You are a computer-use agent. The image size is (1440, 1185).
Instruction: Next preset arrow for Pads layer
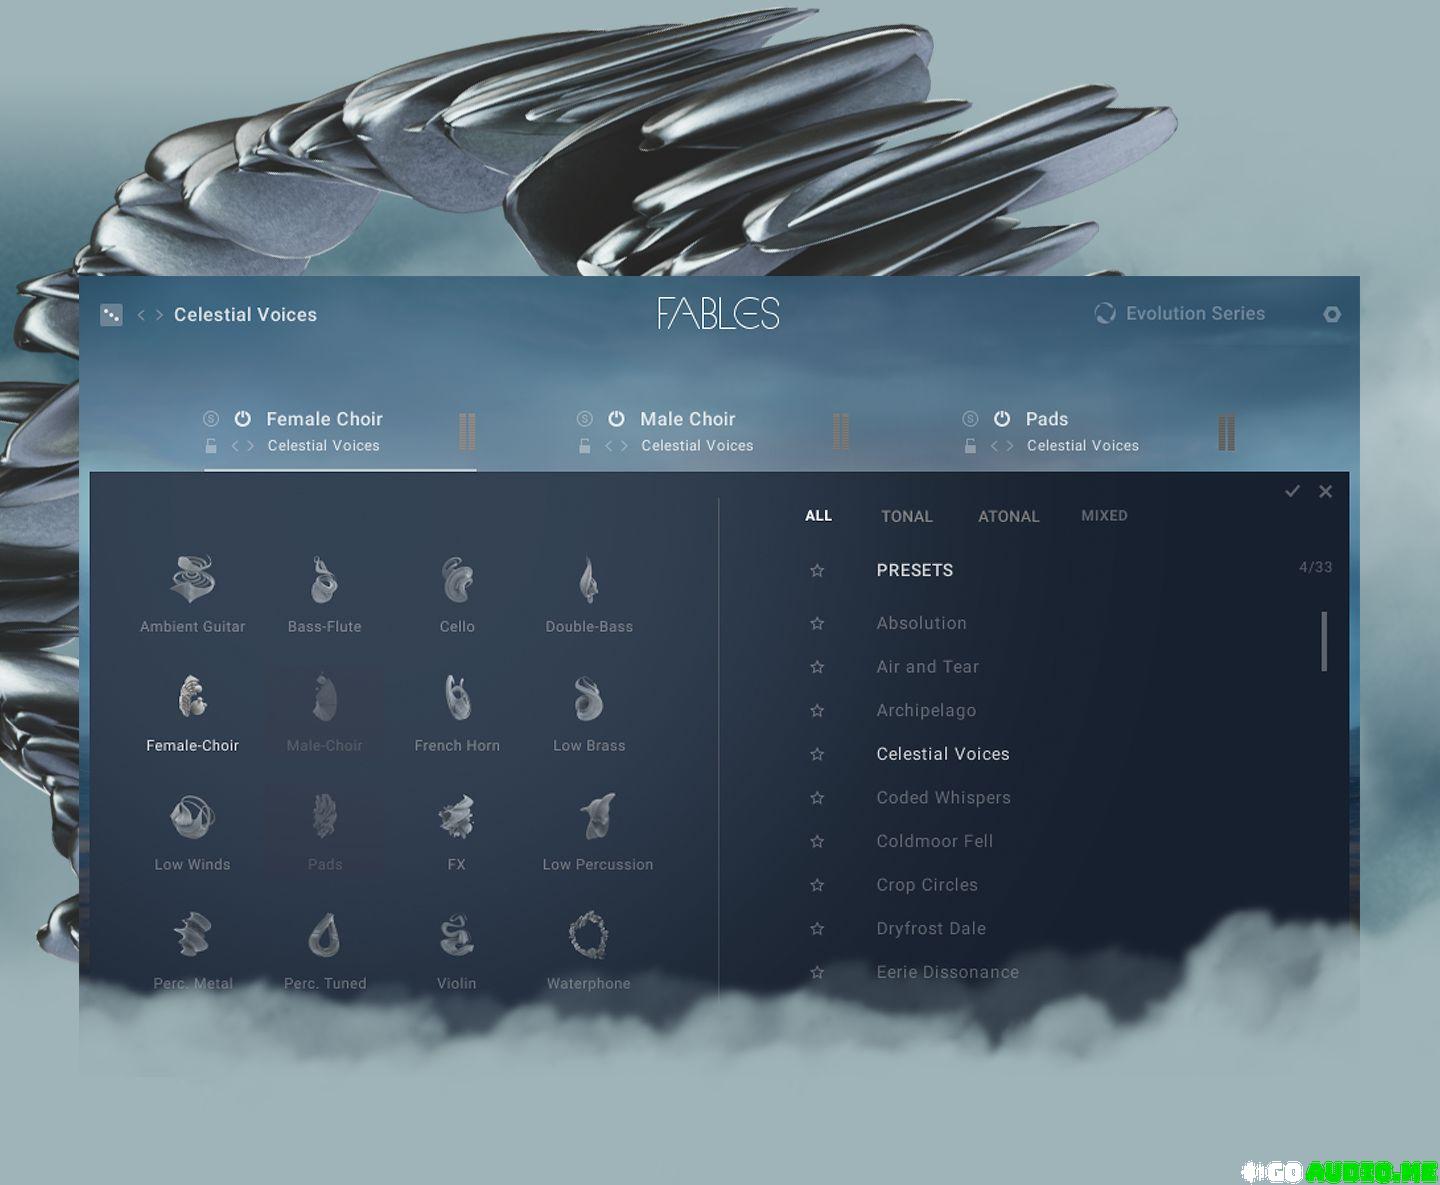click(1010, 446)
